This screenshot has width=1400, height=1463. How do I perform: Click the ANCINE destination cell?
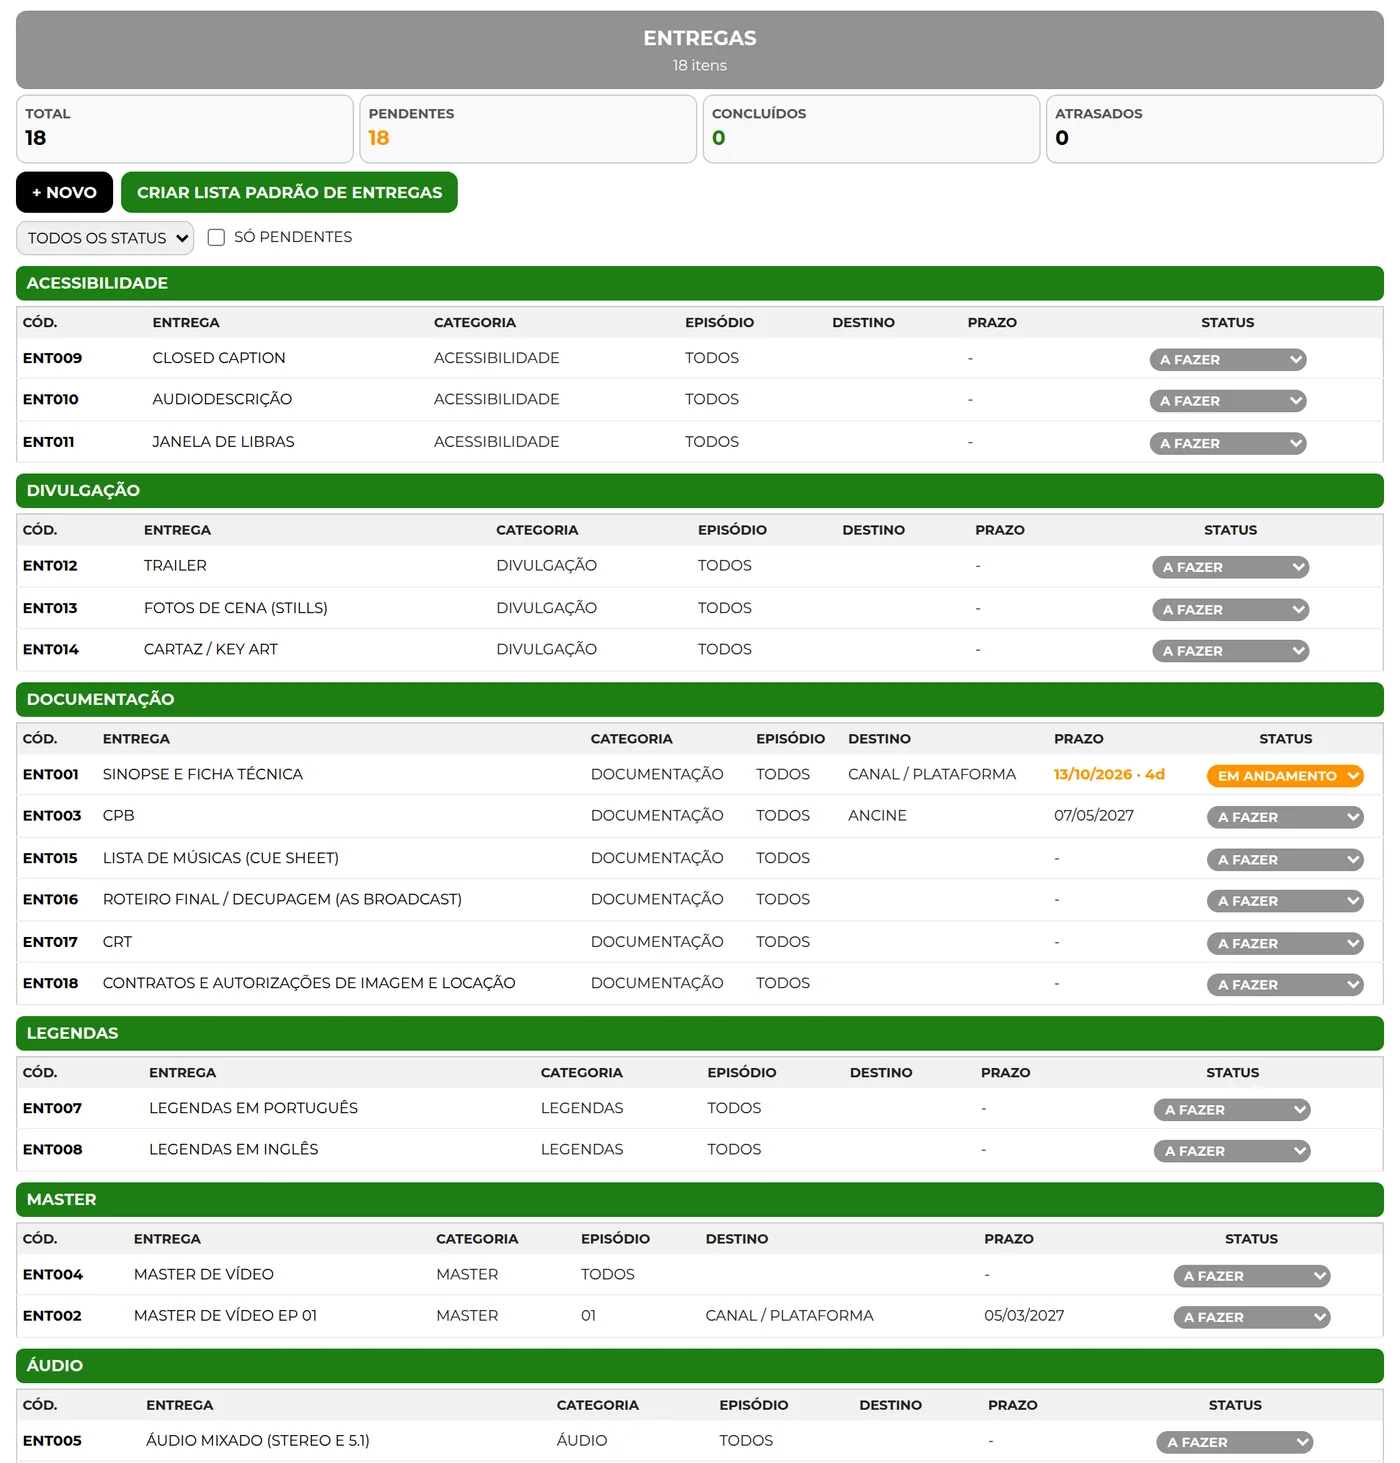tap(877, 816)
